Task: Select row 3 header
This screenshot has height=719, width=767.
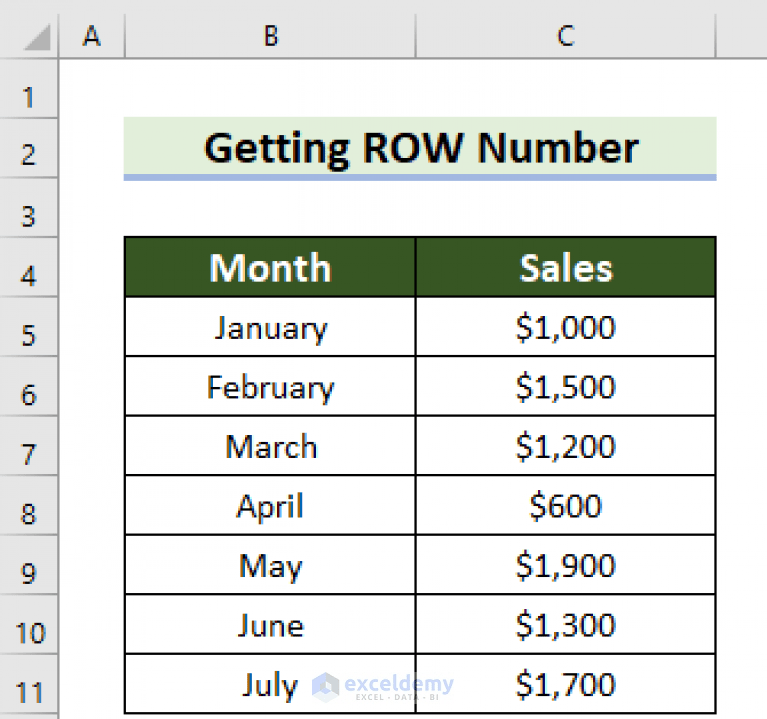Action: coord(29,208)
